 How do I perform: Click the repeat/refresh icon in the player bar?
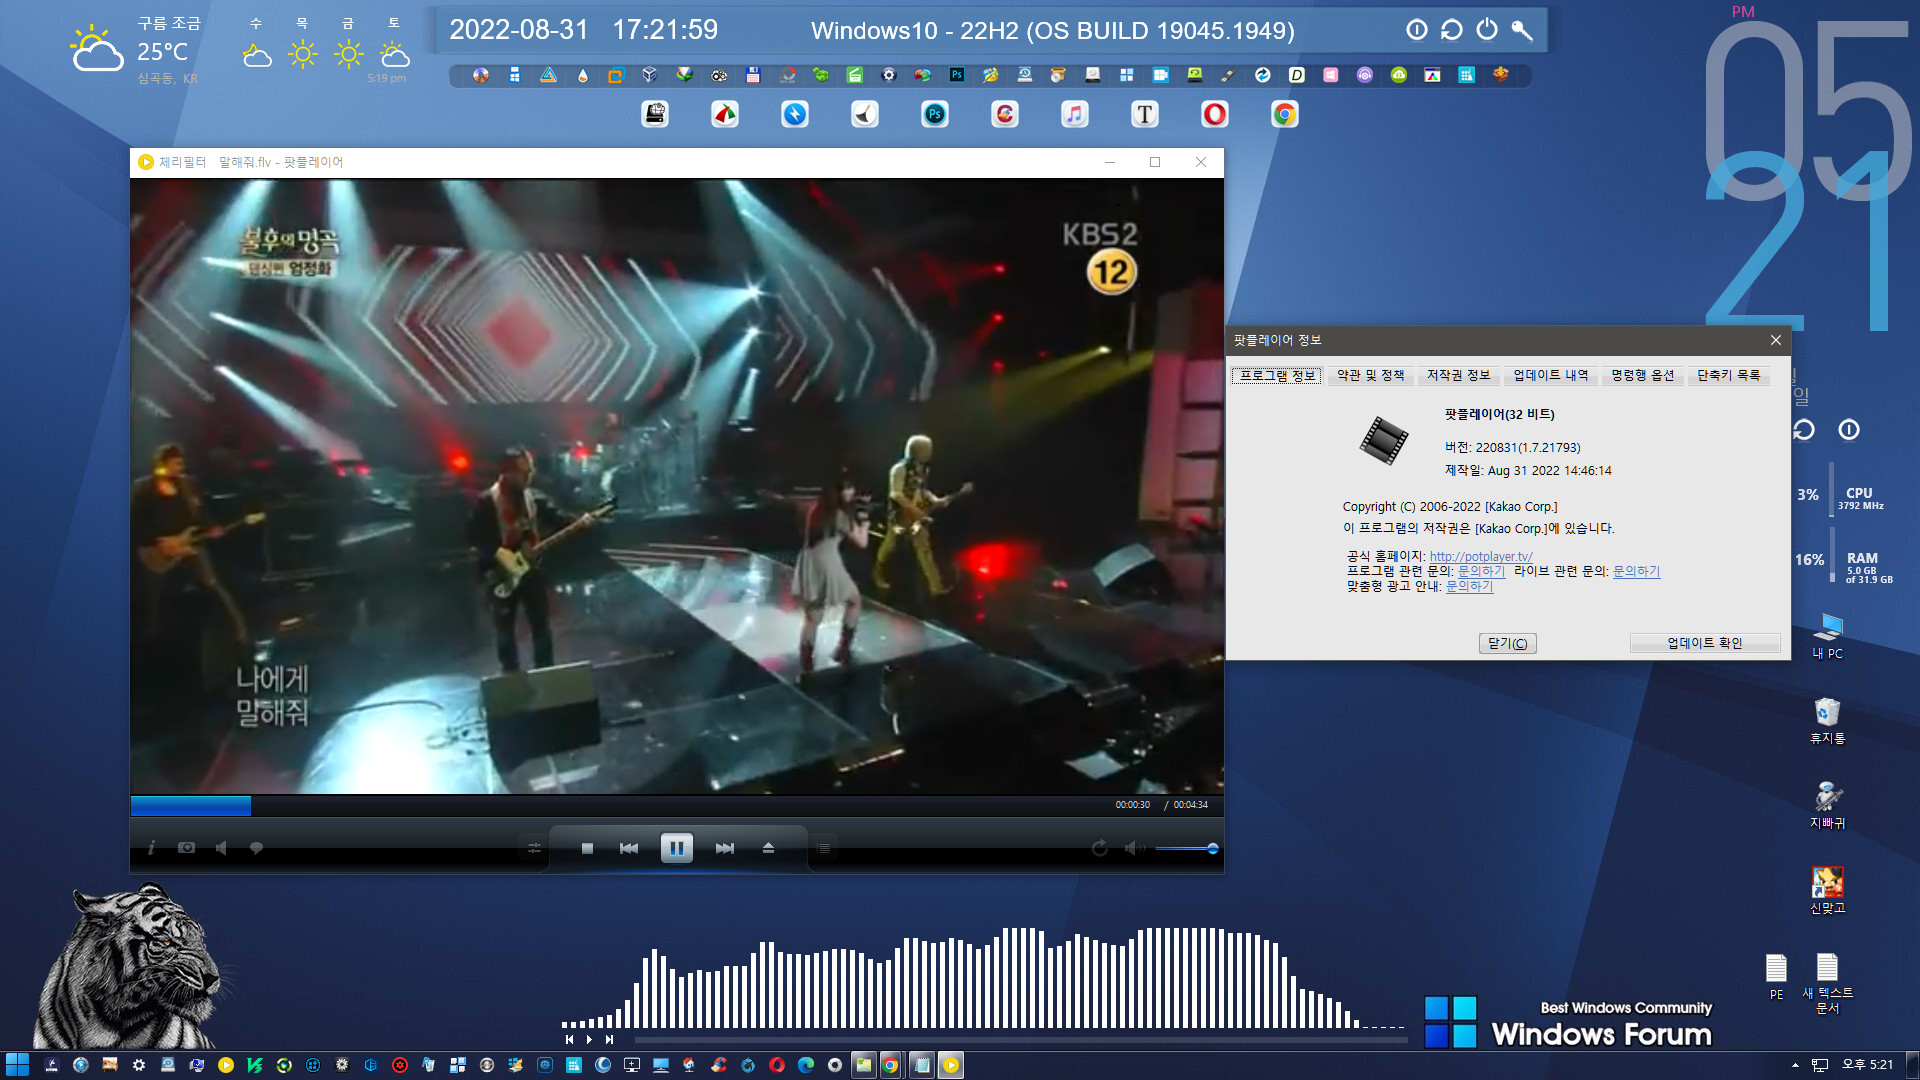point(1100,848)
